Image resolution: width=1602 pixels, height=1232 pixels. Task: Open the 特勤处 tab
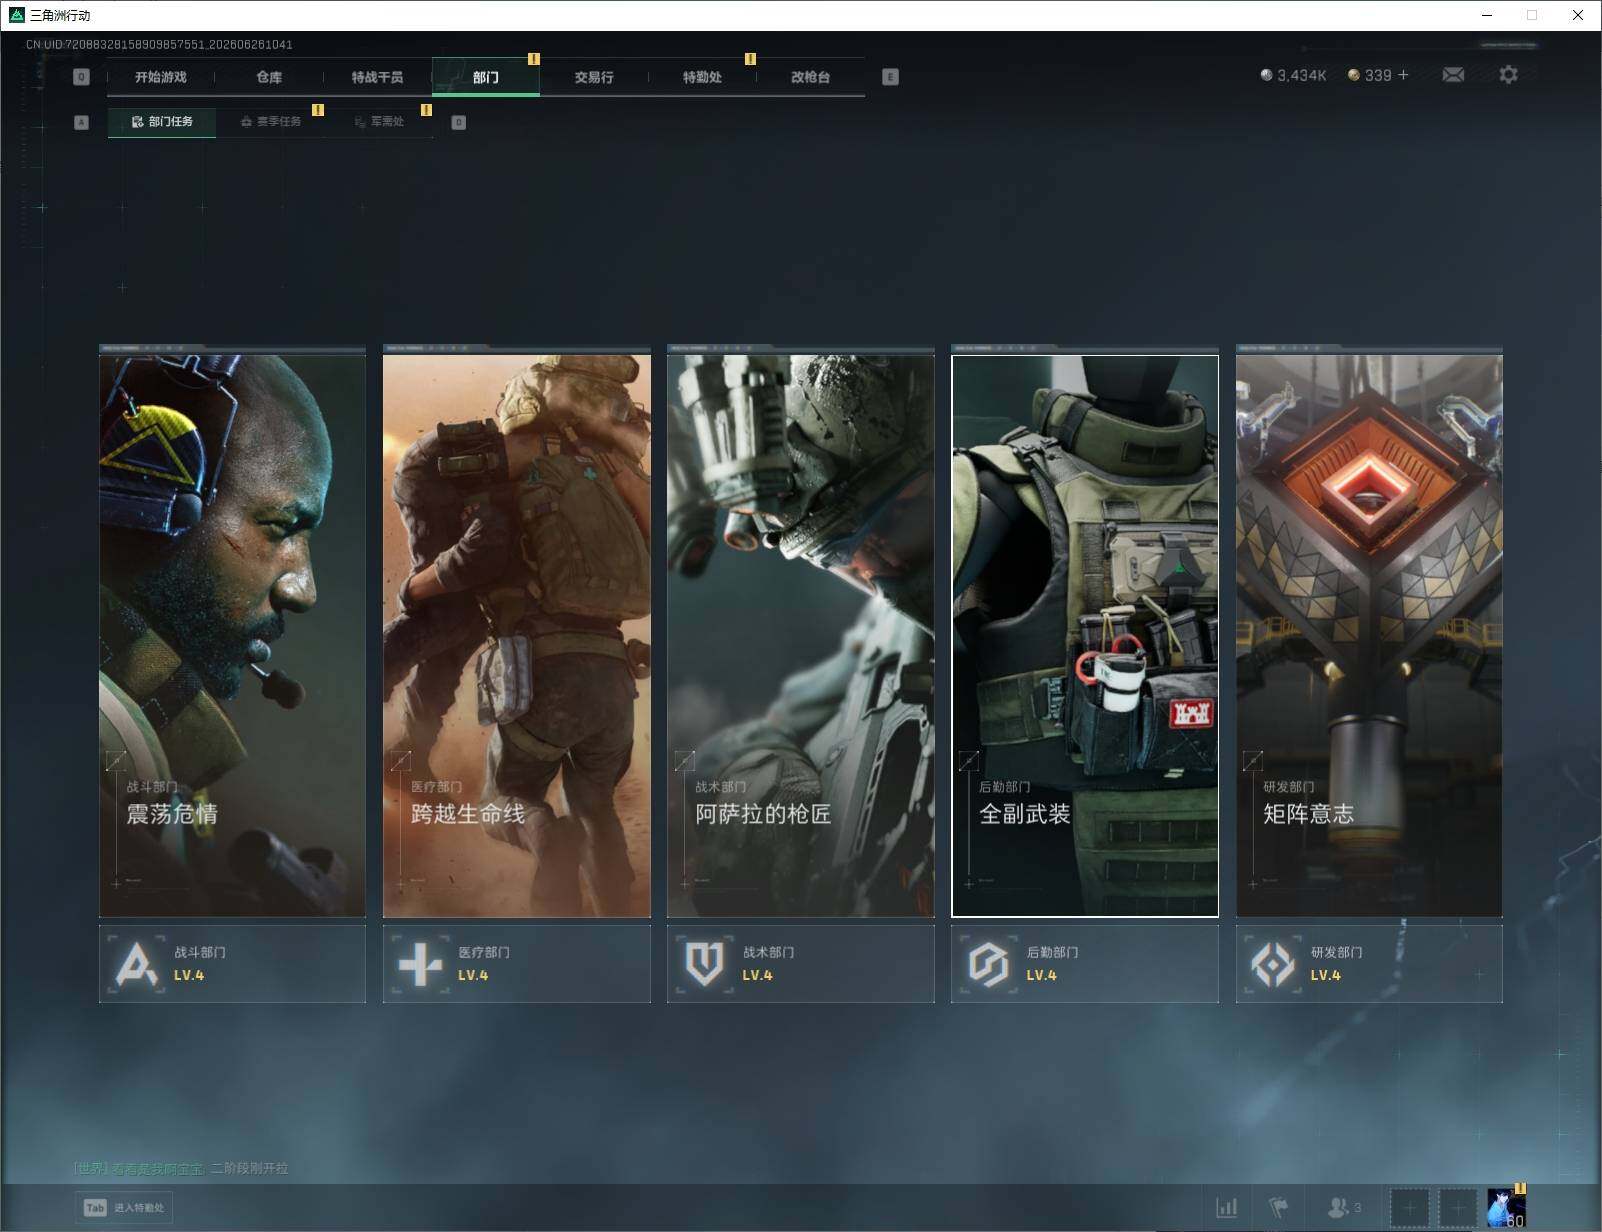click(702, 77)
